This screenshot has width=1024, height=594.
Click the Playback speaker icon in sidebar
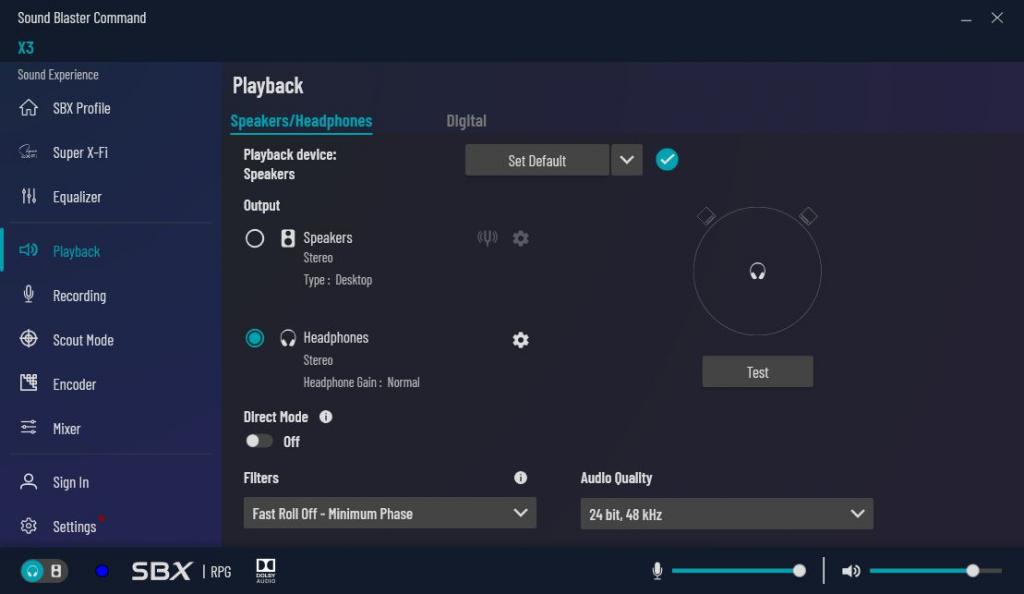tap(28, 250)
